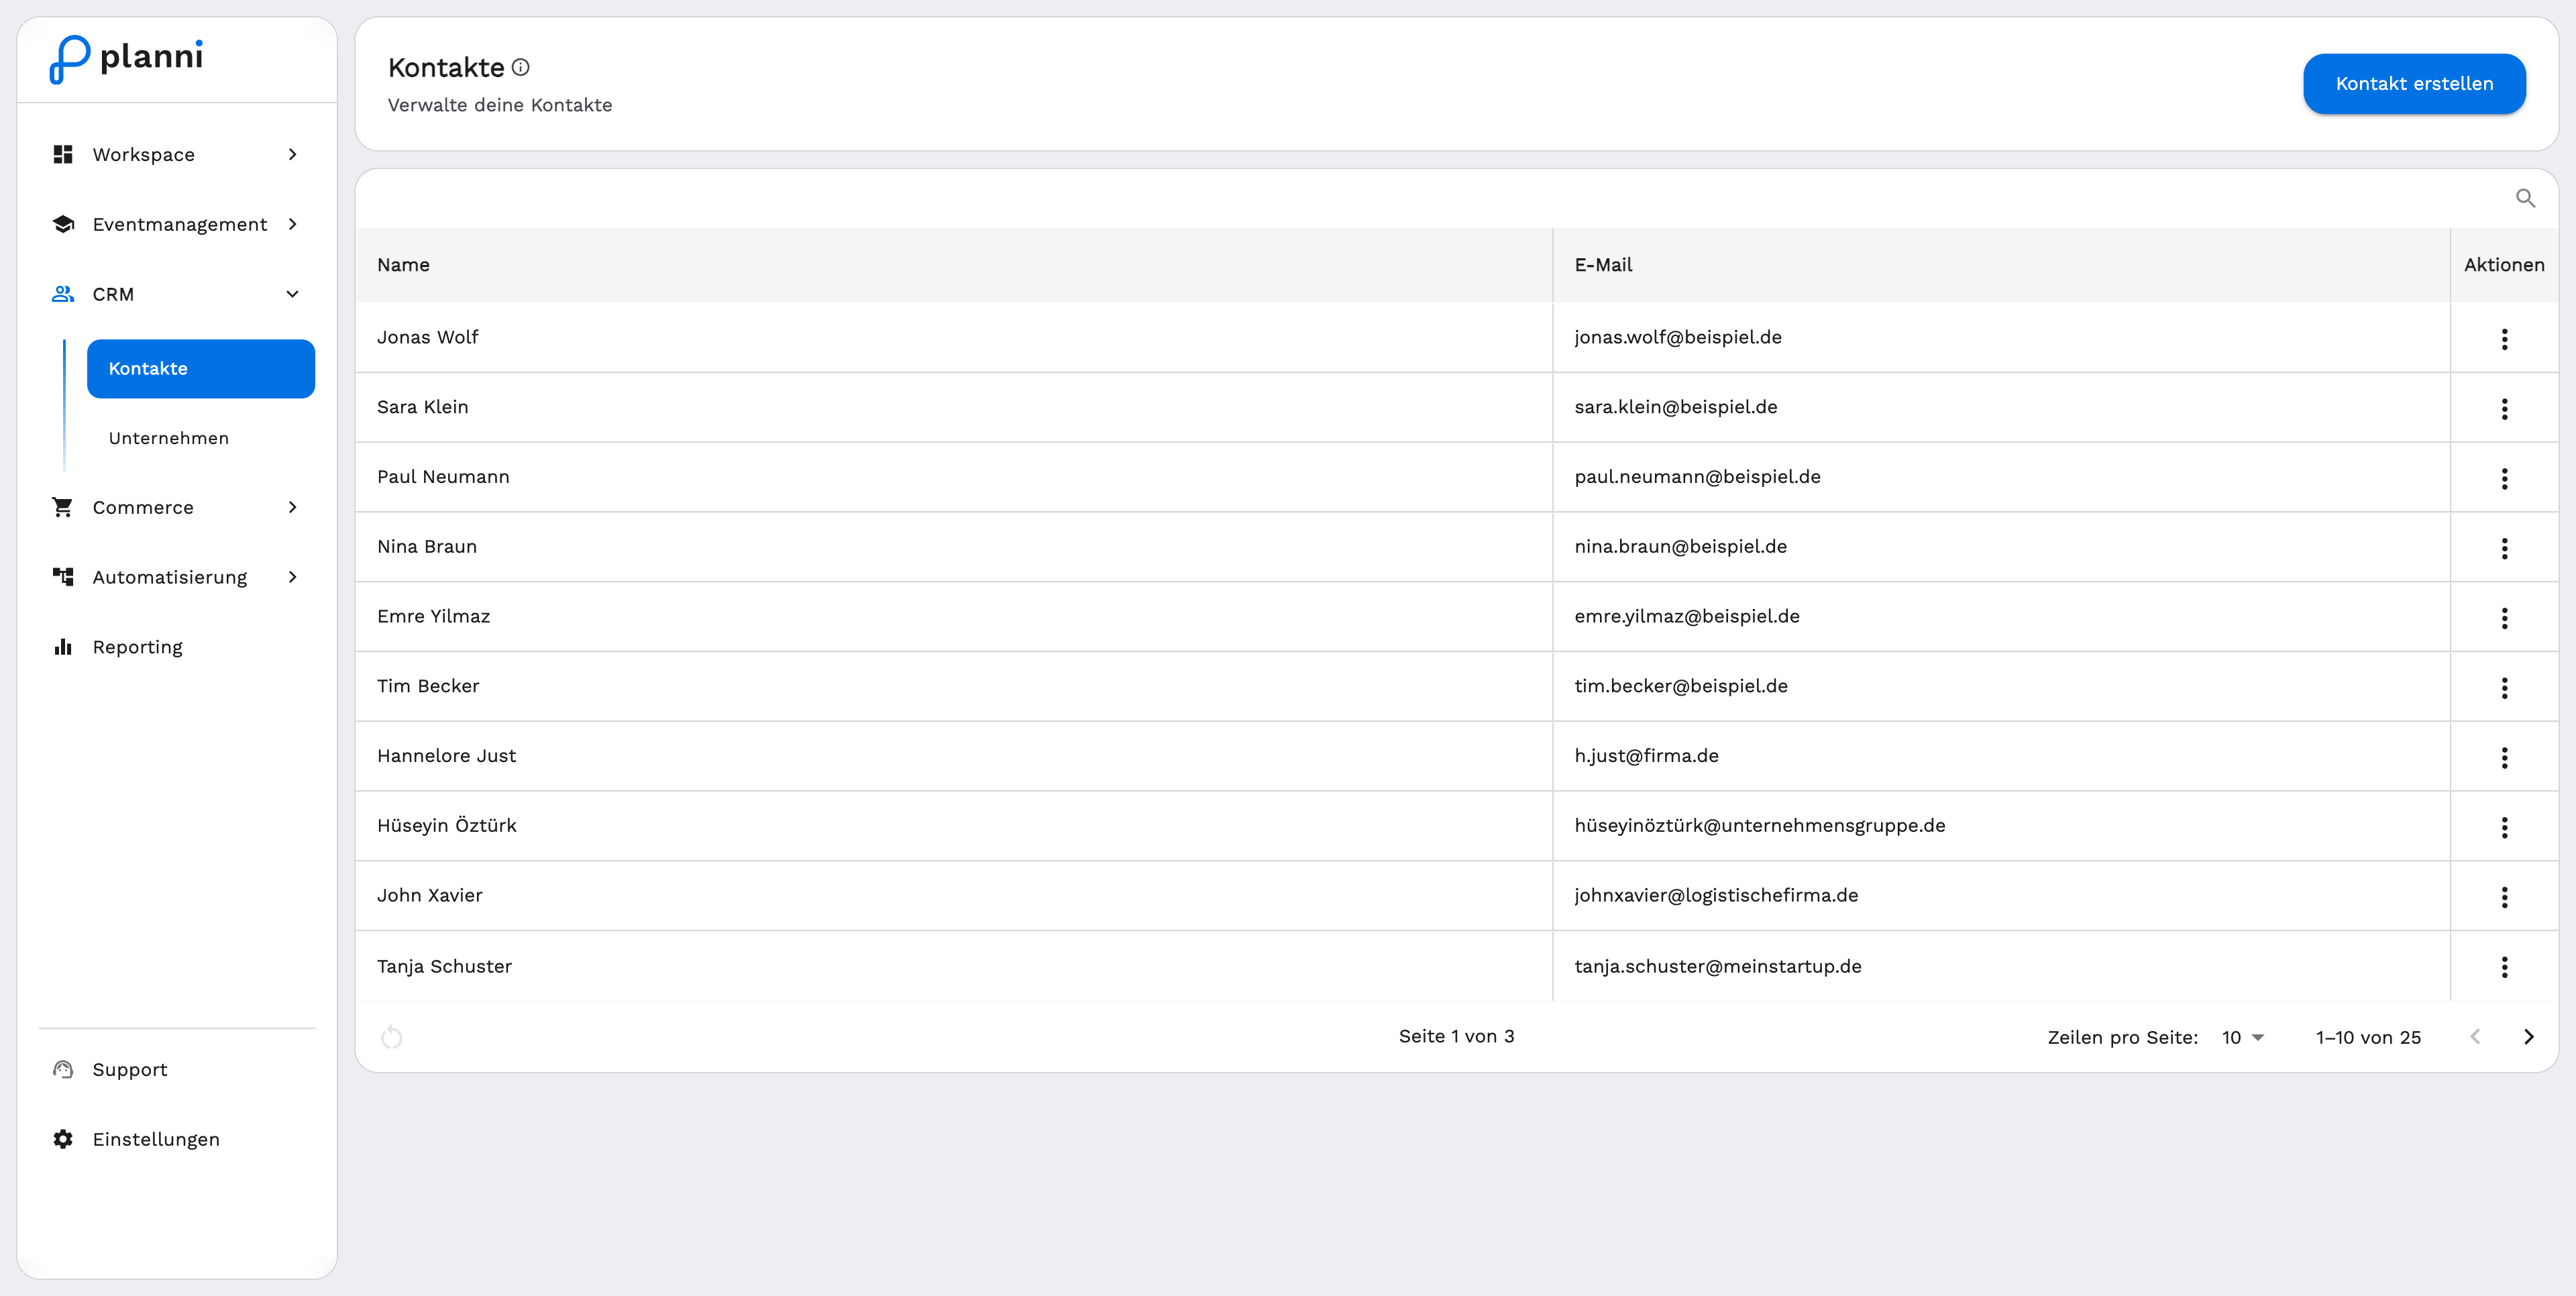The image size is (2576, 1296).
Task: Open actions menu for Sara Klein
Action: (2504, 408)
